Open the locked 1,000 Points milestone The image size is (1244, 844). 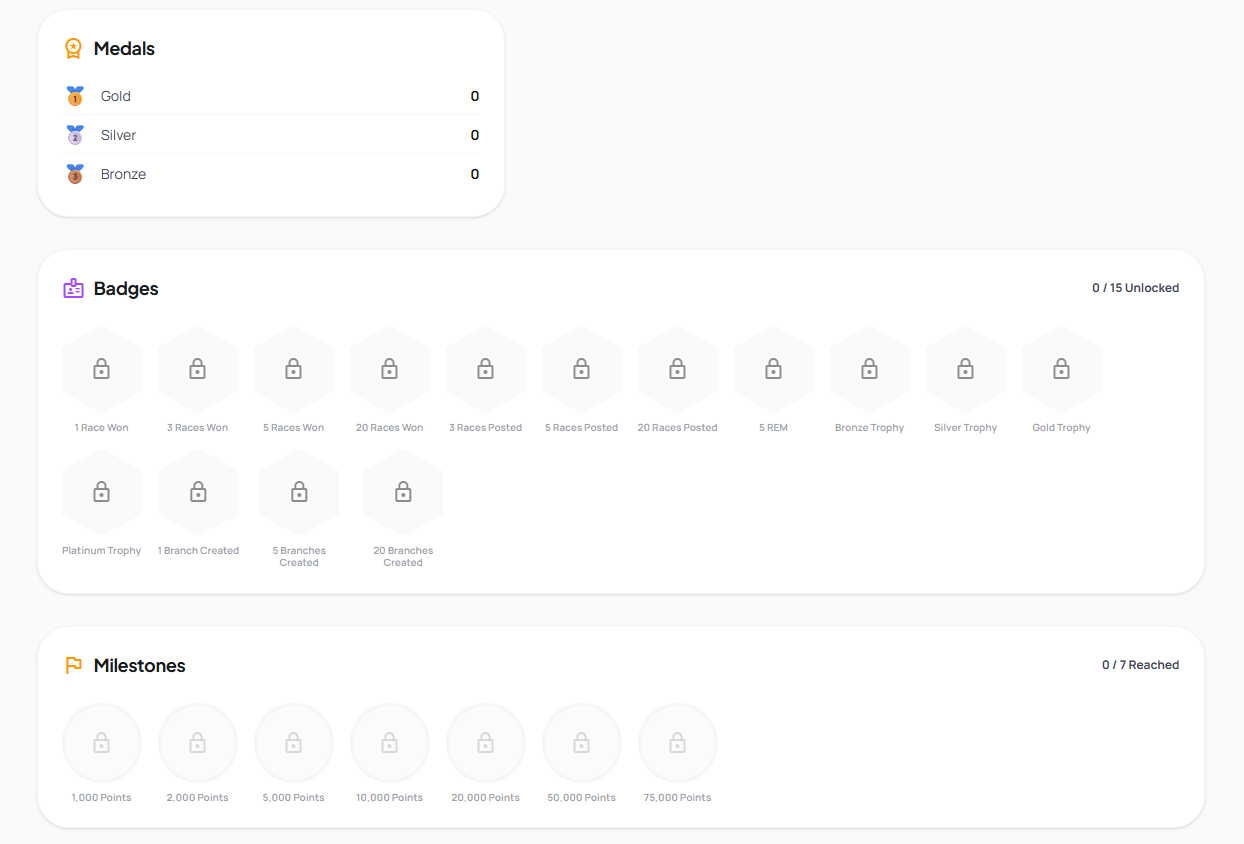(102, 743)
